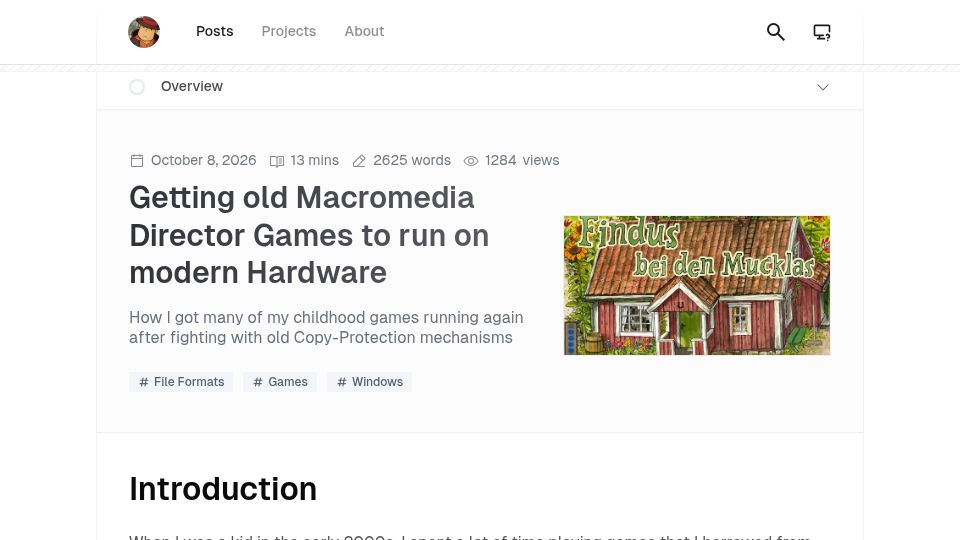Click the pencil icon next to word count

pos(359,161)
